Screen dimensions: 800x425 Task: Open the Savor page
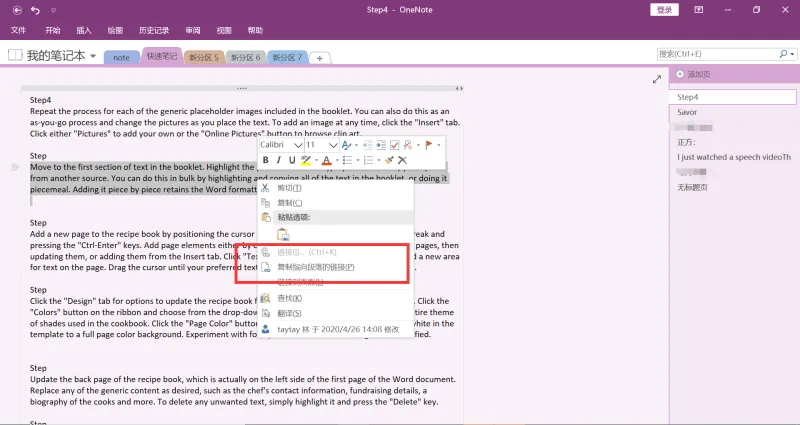click(687, 112)
